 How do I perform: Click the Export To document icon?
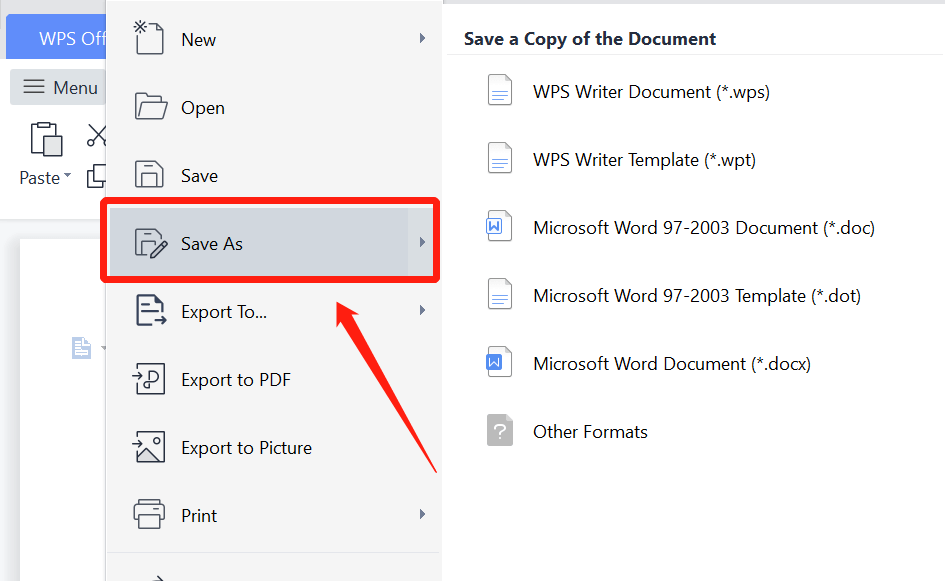click(151, 310)
